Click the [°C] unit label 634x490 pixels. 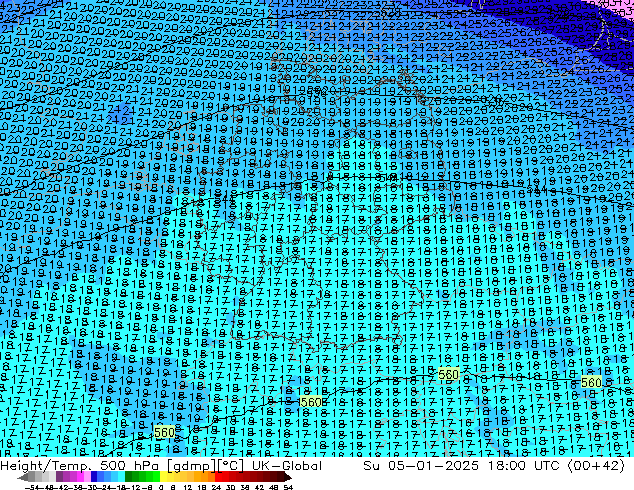click(223, 466)
